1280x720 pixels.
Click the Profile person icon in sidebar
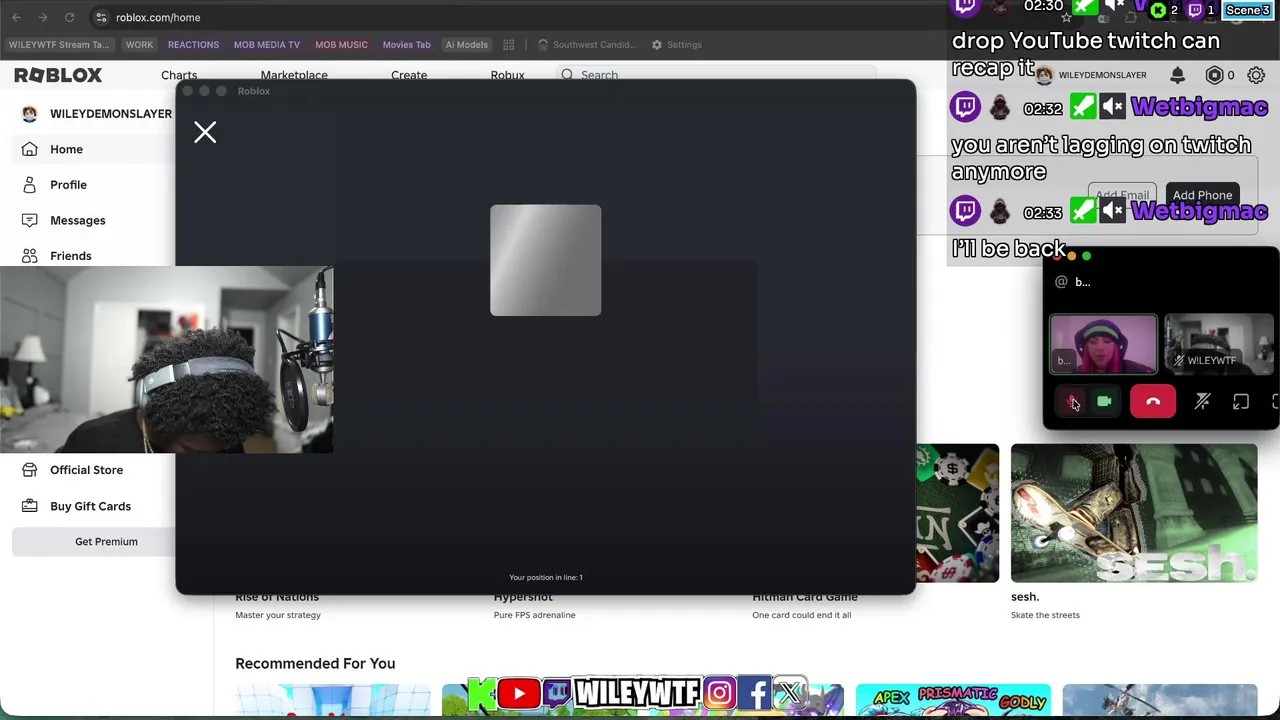click(x=30, y=185)
